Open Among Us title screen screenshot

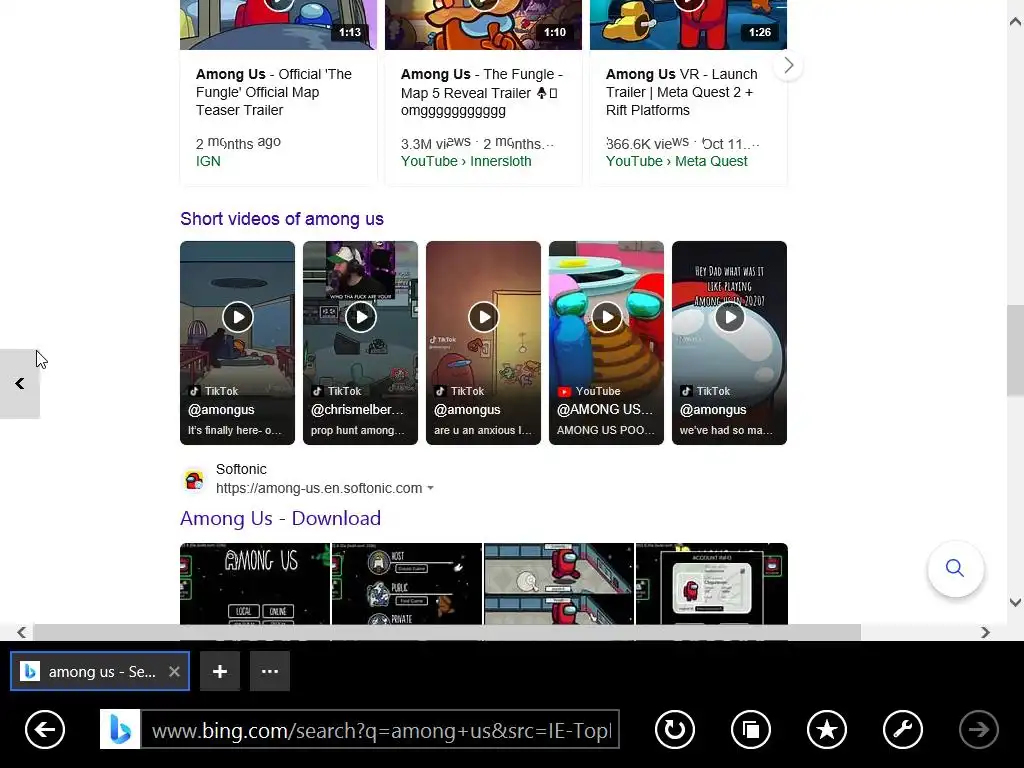coord(255,584)
